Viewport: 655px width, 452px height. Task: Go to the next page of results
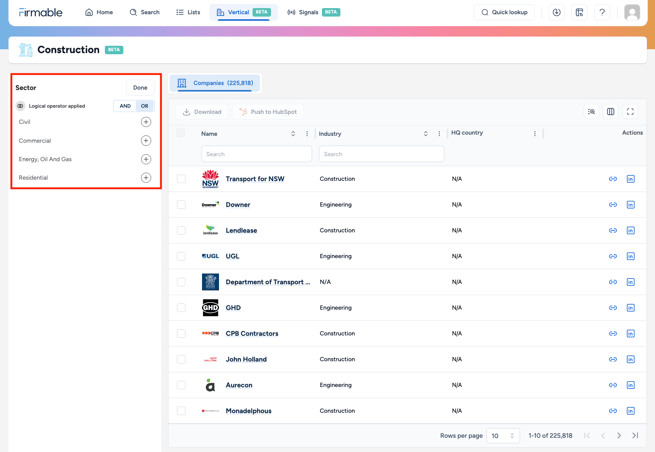(x=619, y=436)
